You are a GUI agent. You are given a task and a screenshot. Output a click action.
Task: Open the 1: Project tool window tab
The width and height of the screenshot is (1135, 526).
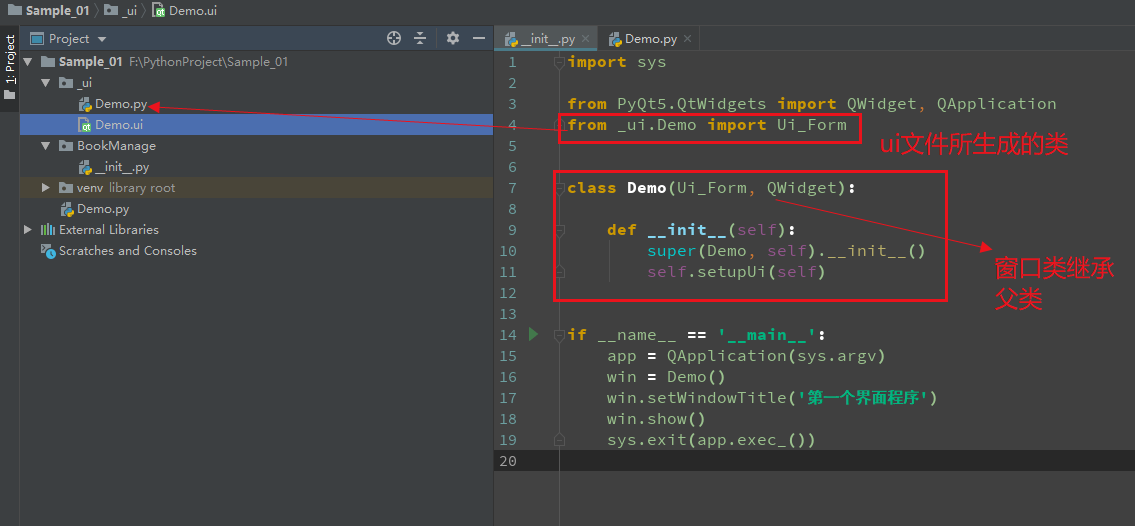coord(9,67)
